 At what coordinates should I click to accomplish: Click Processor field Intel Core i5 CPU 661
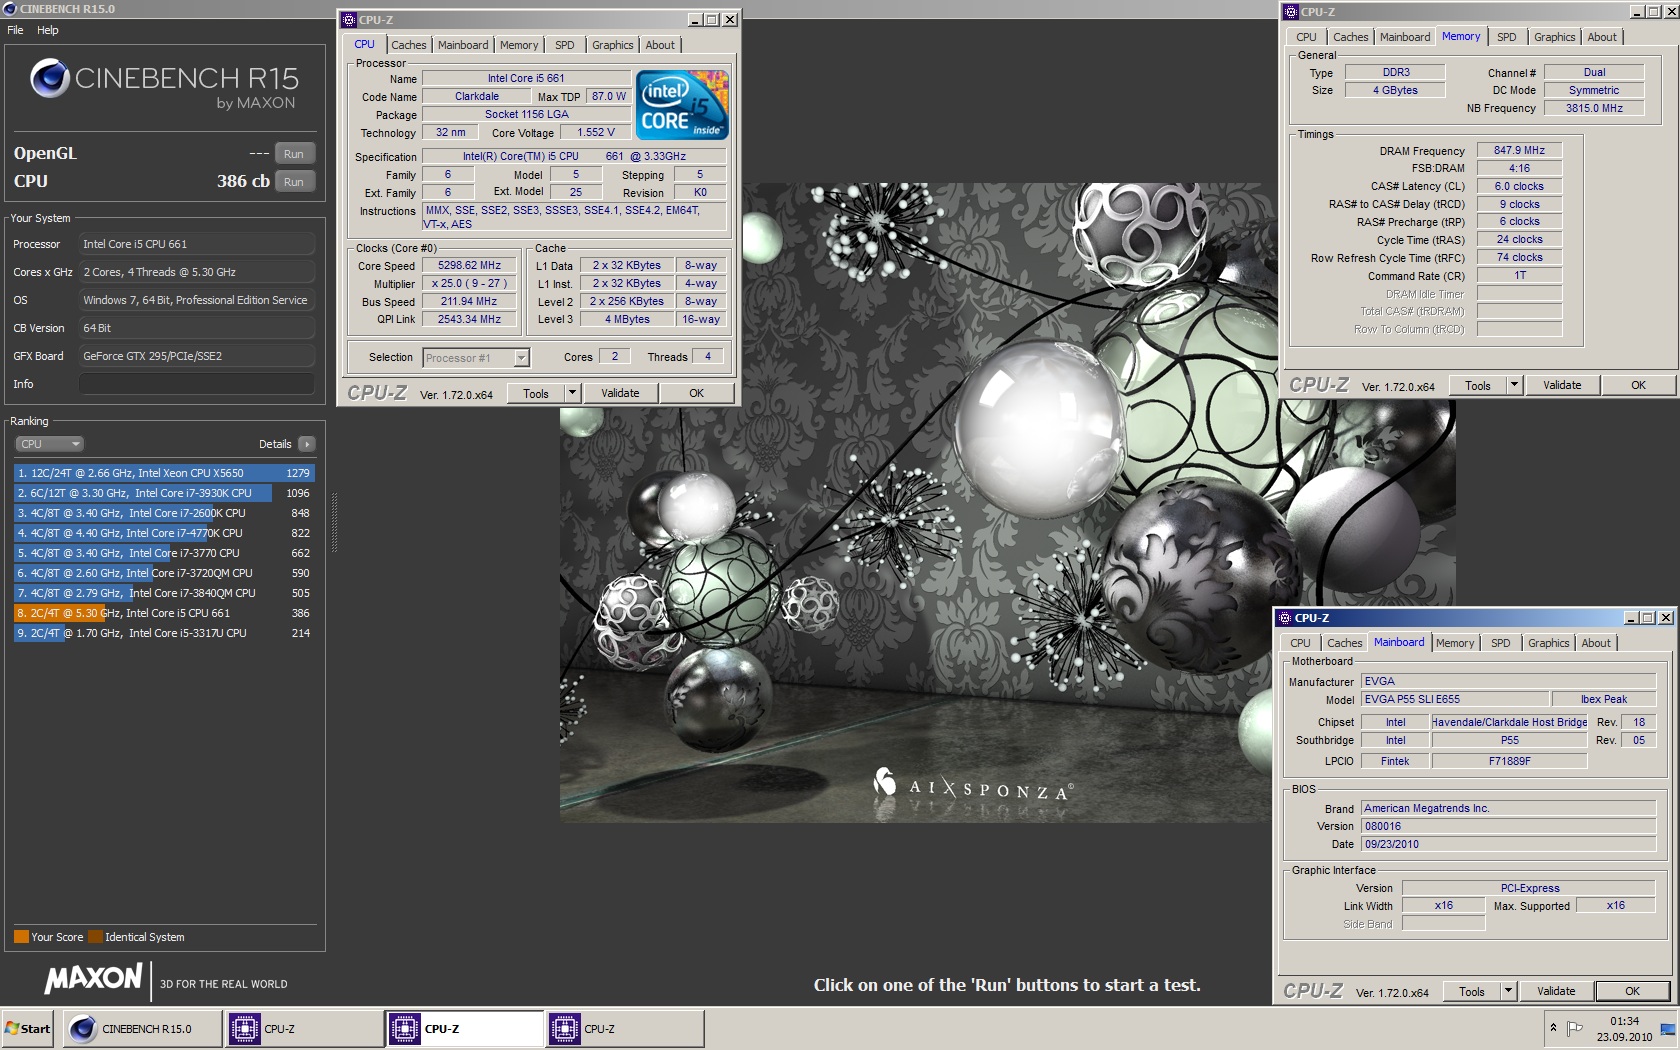pos(197,244)
